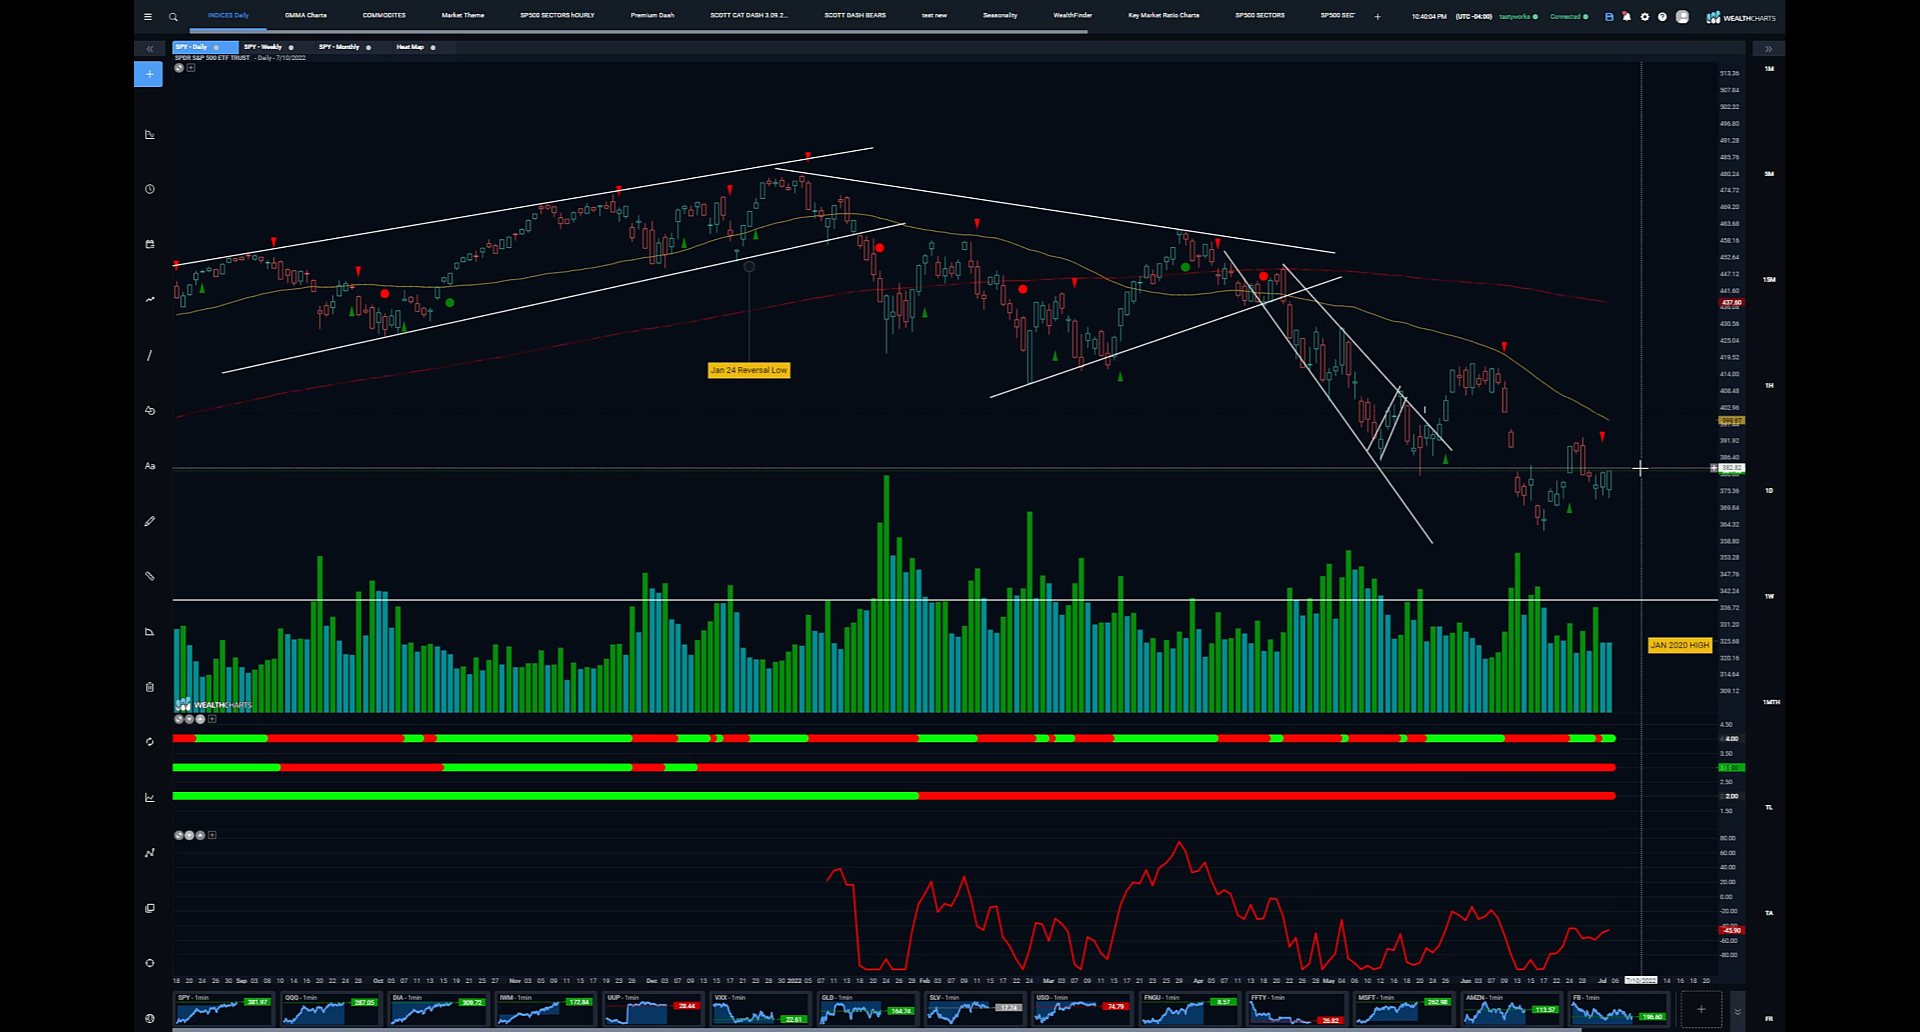Switch to COMMODITIES workspace tab
1920x1032 pixels.
[384, 16]
